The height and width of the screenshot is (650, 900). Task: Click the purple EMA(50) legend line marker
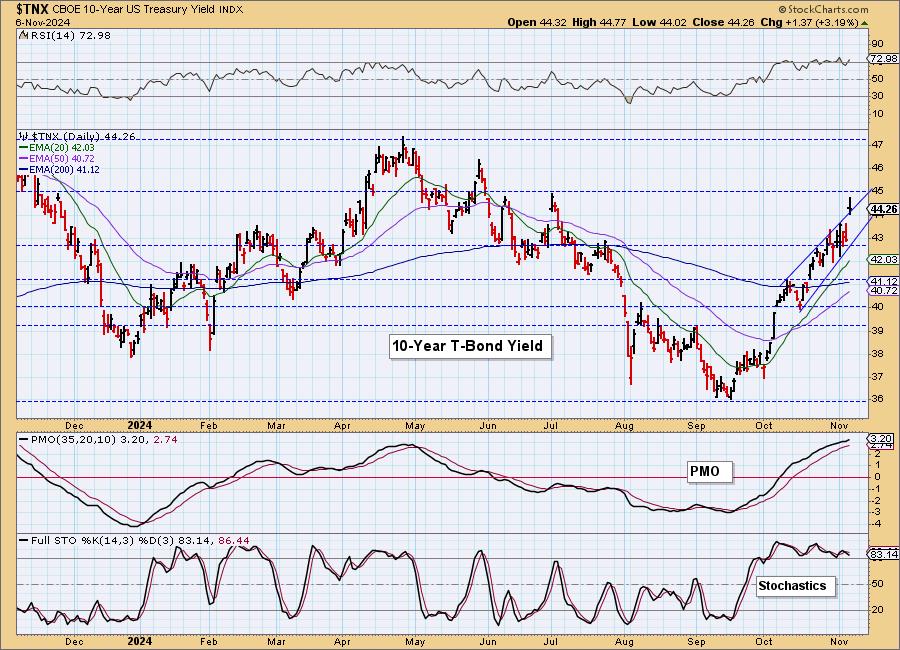24,158
